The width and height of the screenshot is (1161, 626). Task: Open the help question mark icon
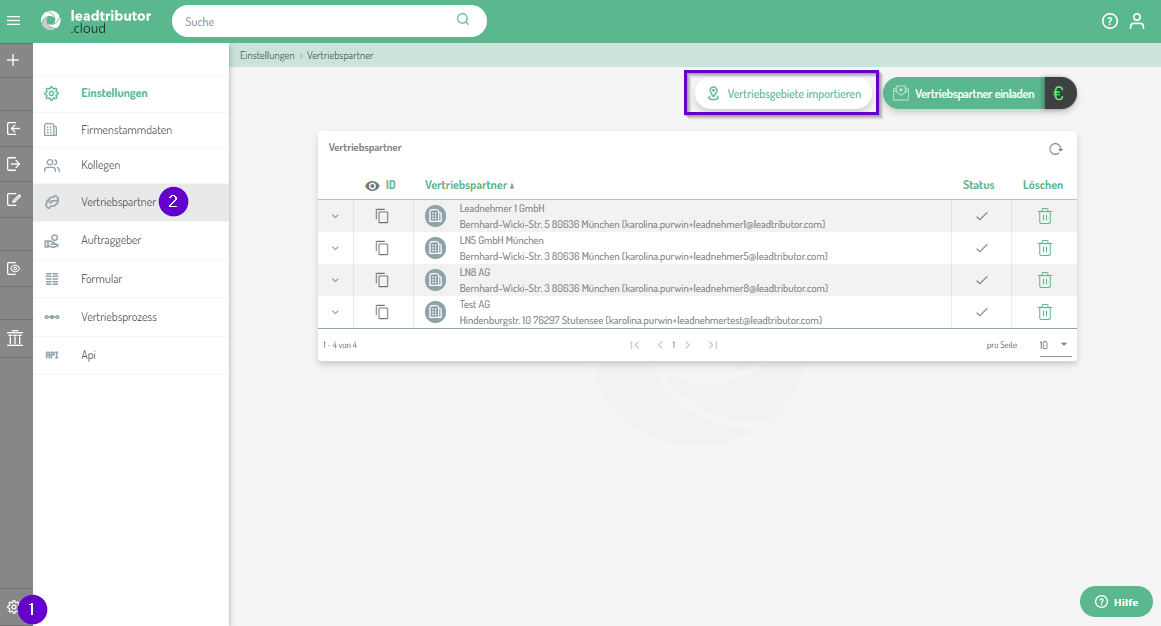[1109, 21]
